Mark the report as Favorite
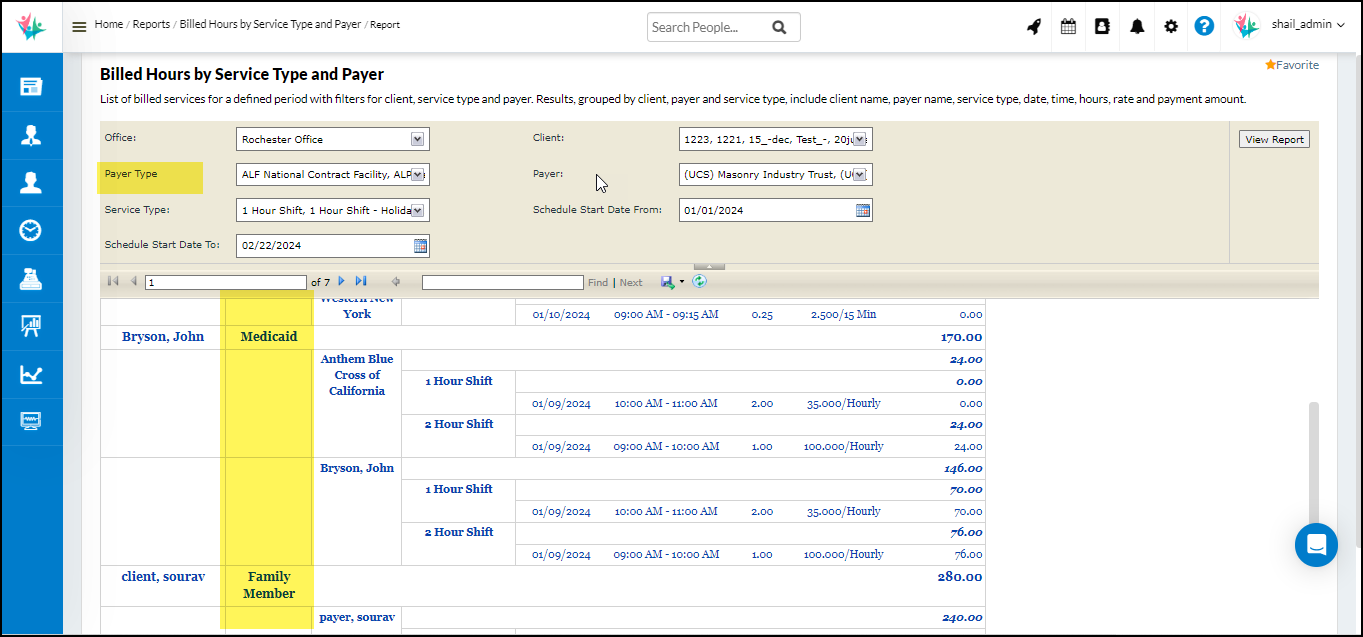 pyautogui.click(x=1291, y=65)
